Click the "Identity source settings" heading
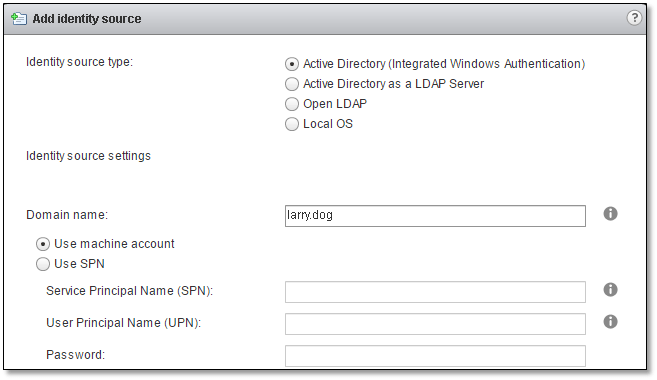This screenshot has height=380, width=657. pyautogui.click(x=88, y=156)
